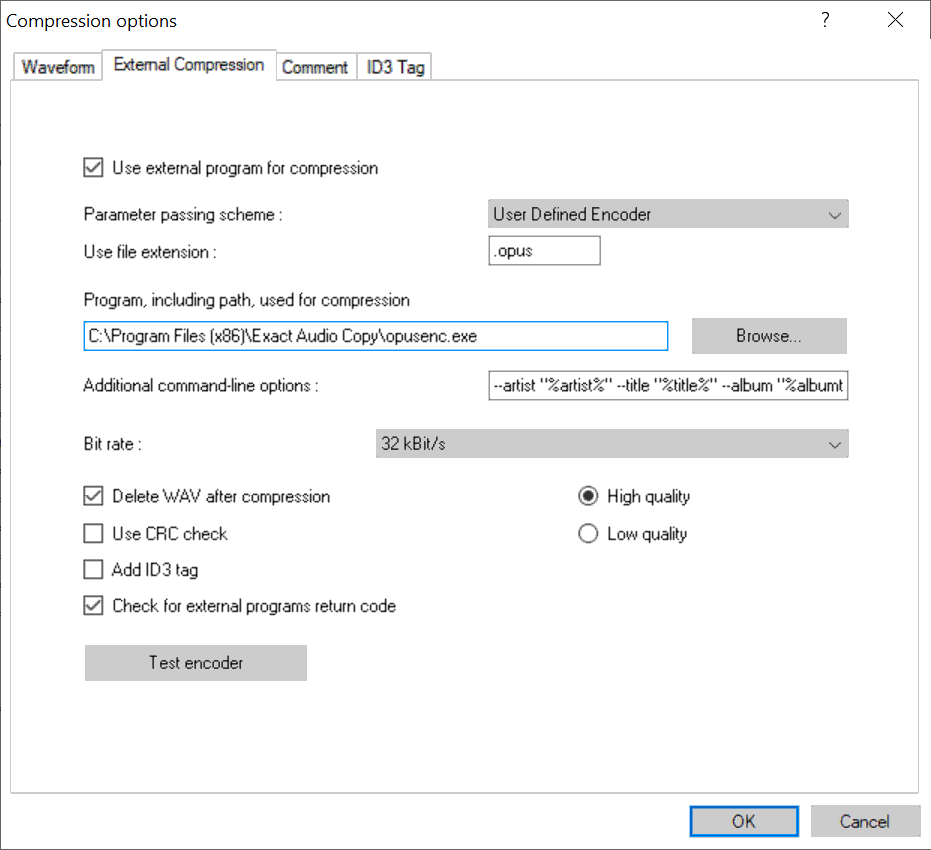Image resolution: width=931 pixels, height=850 pixels.
Task: Disable Check for external programs return code
Action: [94, 606]
